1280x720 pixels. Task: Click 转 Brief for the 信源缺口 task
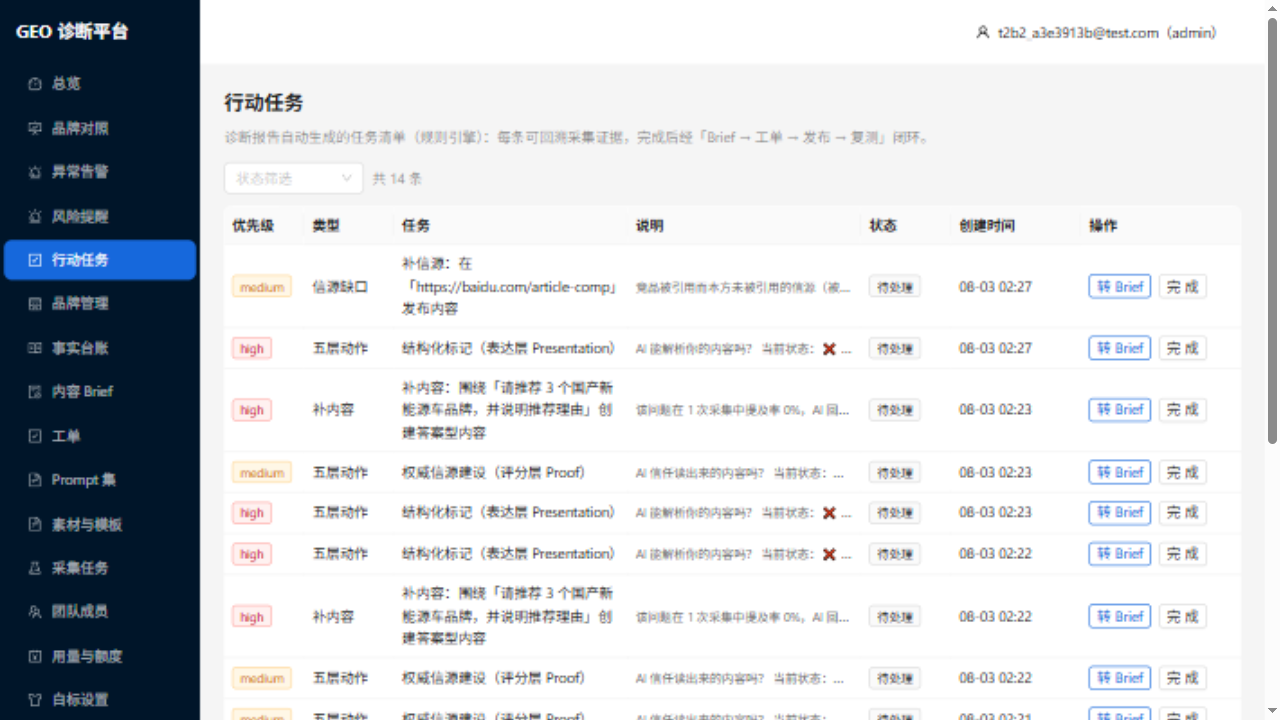click(x=1120, y=287)
